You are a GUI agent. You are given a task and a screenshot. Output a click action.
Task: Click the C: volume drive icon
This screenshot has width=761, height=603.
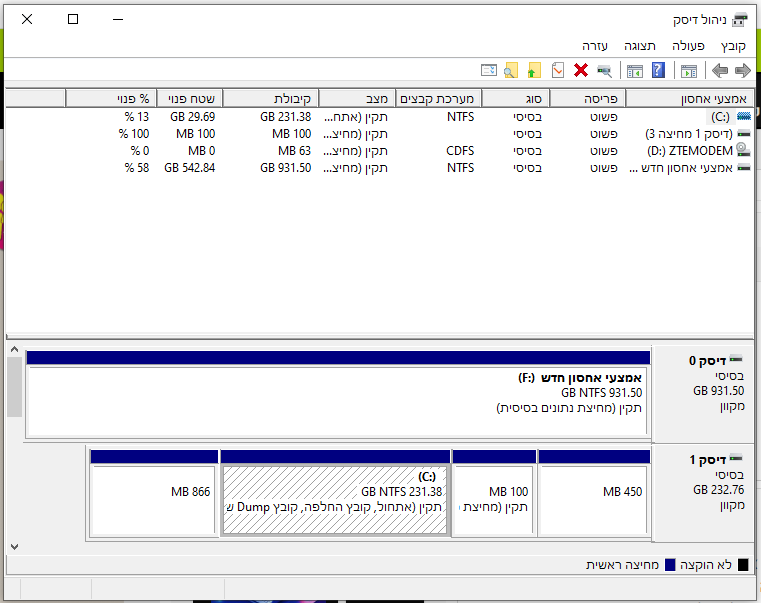(x=744, y=117)
